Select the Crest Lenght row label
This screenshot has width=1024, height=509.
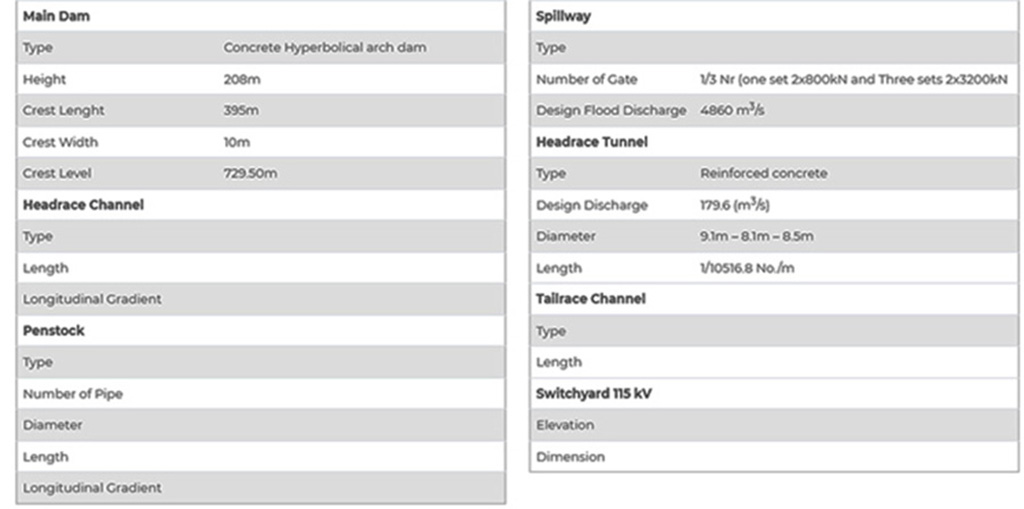point(63,111)
